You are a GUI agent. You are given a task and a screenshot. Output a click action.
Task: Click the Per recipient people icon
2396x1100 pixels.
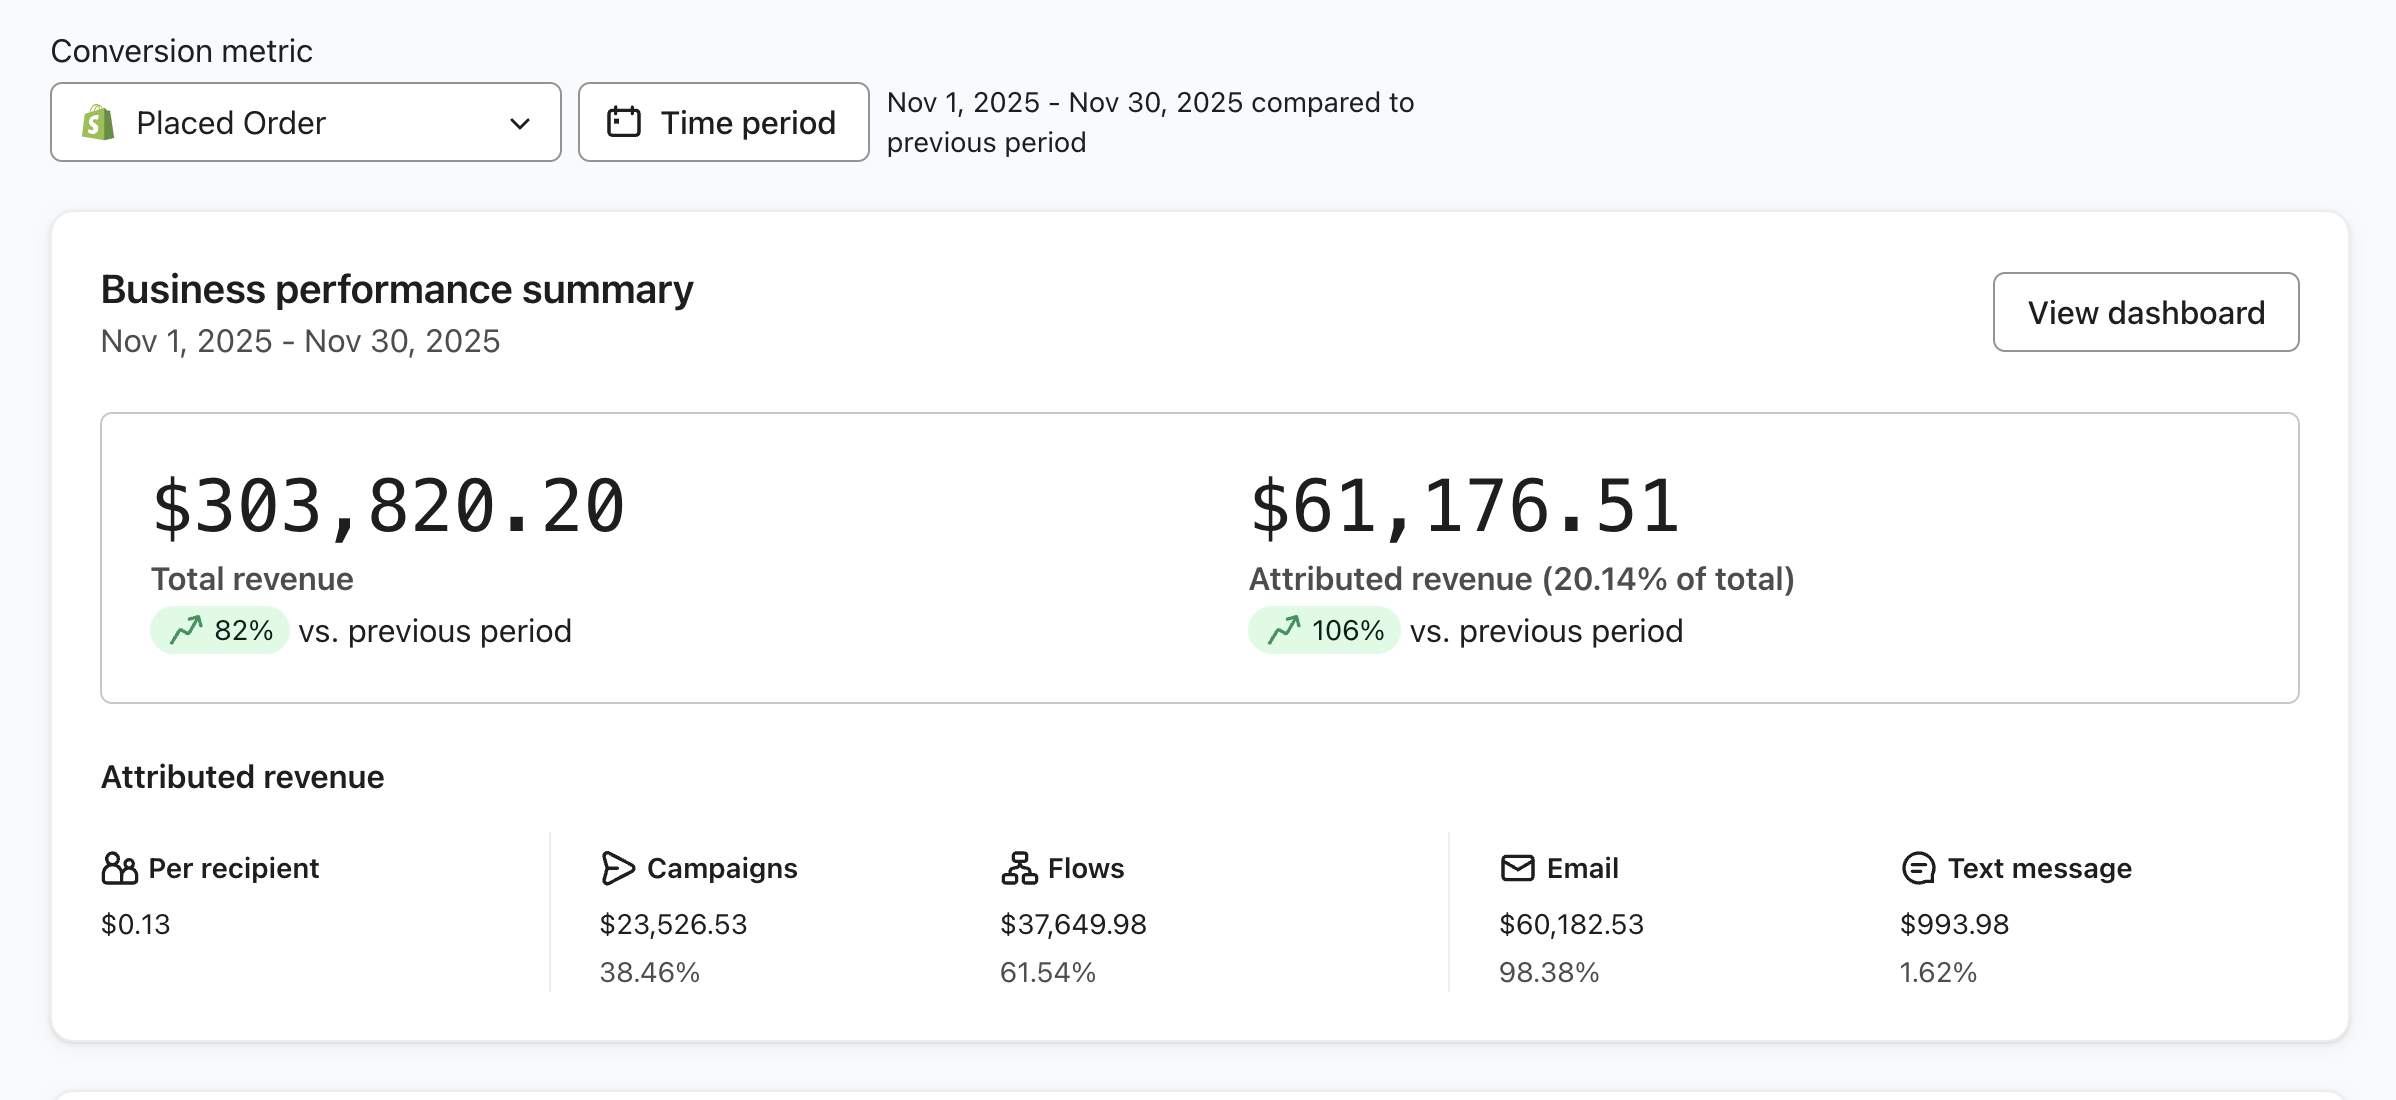click(x=119, y=868)
